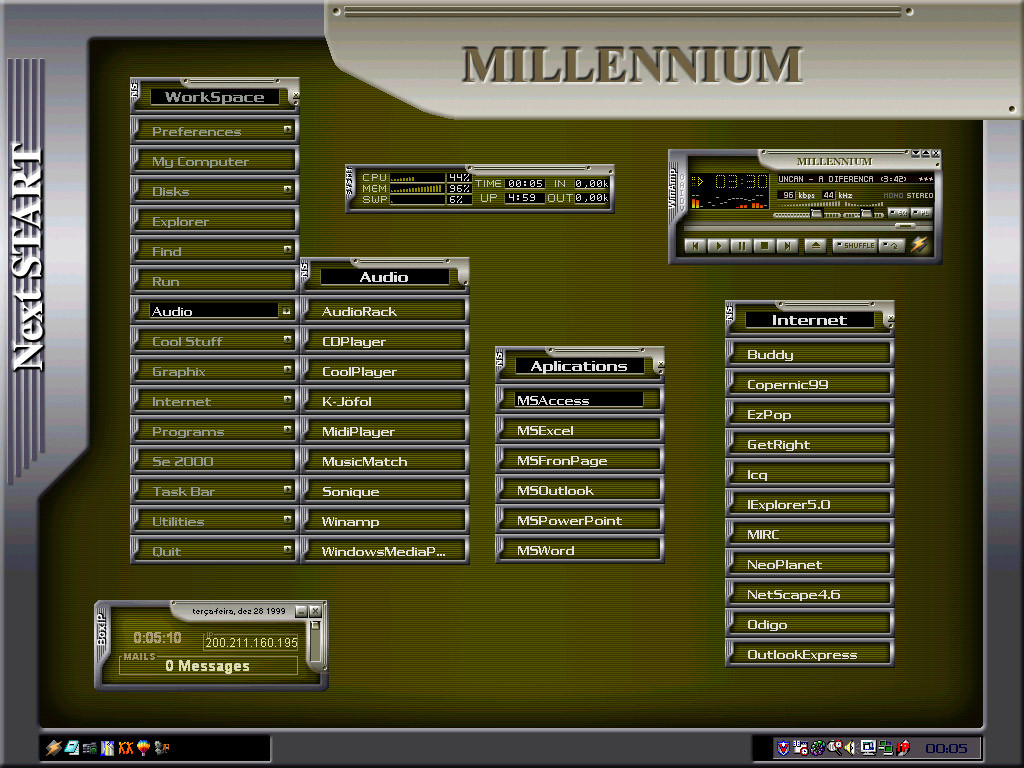Click Winamp balance slider handle
The width and height of the screenshot is (1024, 768).
coord(867,214)
